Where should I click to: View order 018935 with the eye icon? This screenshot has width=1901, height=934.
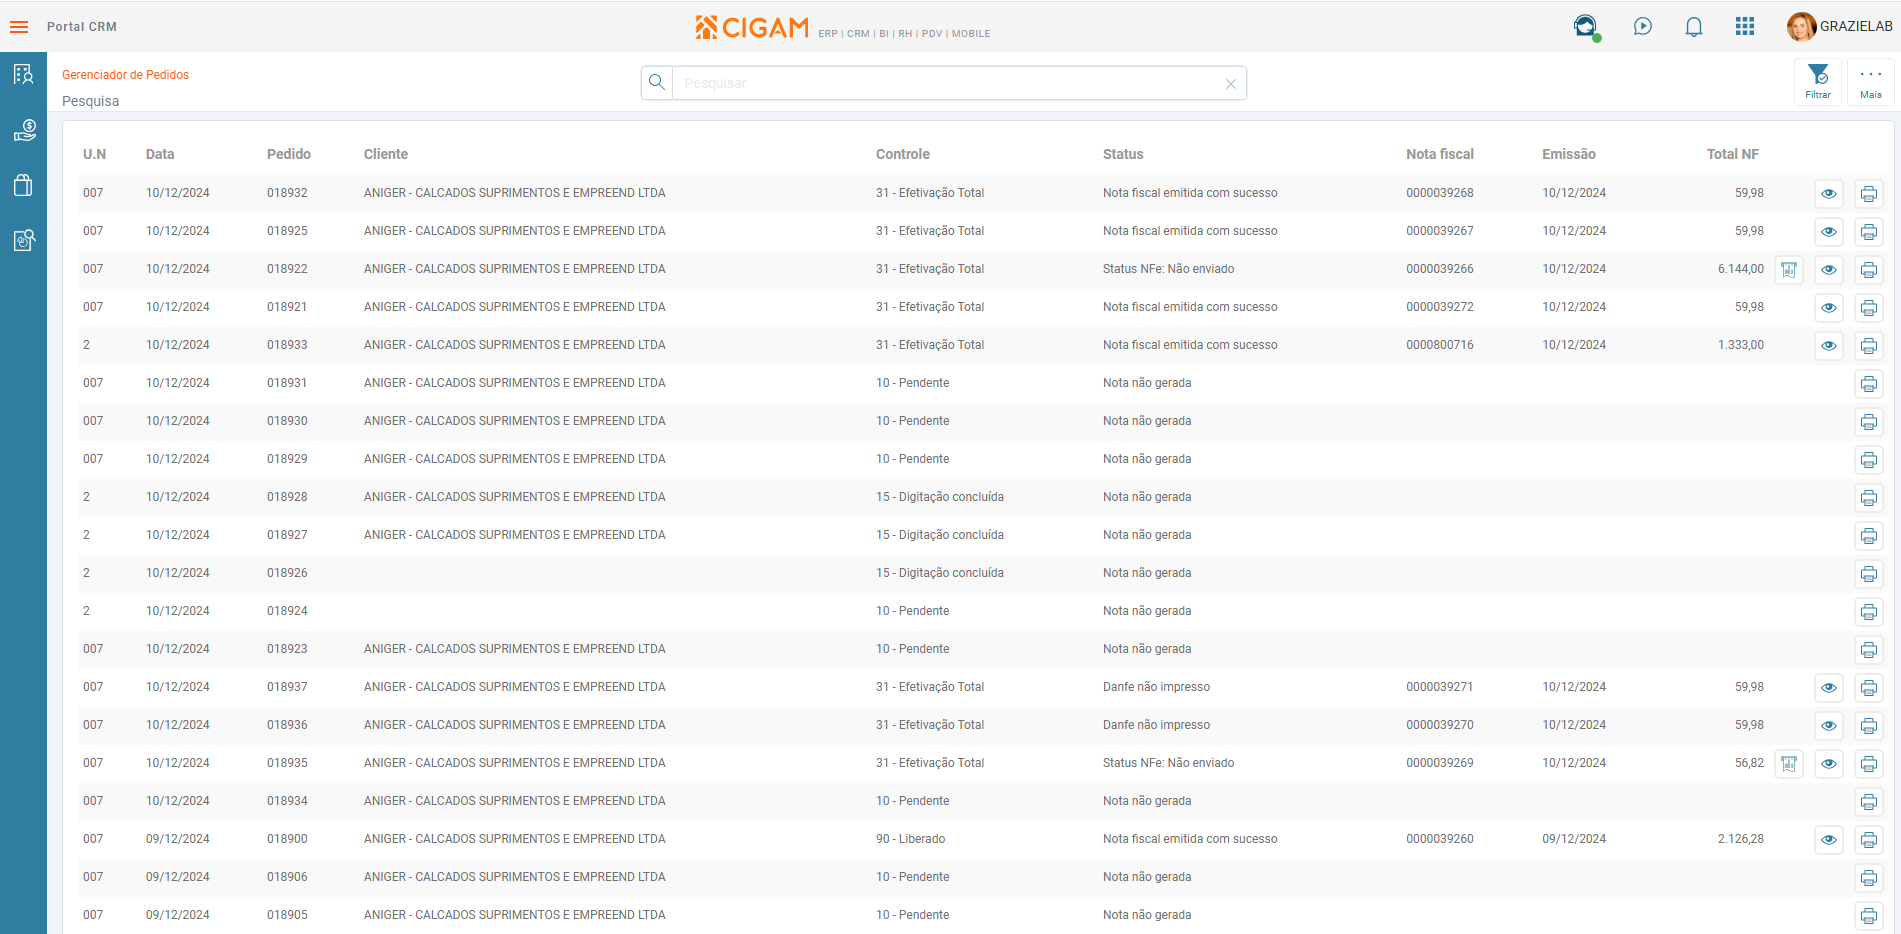click(x=1829, y=764)
